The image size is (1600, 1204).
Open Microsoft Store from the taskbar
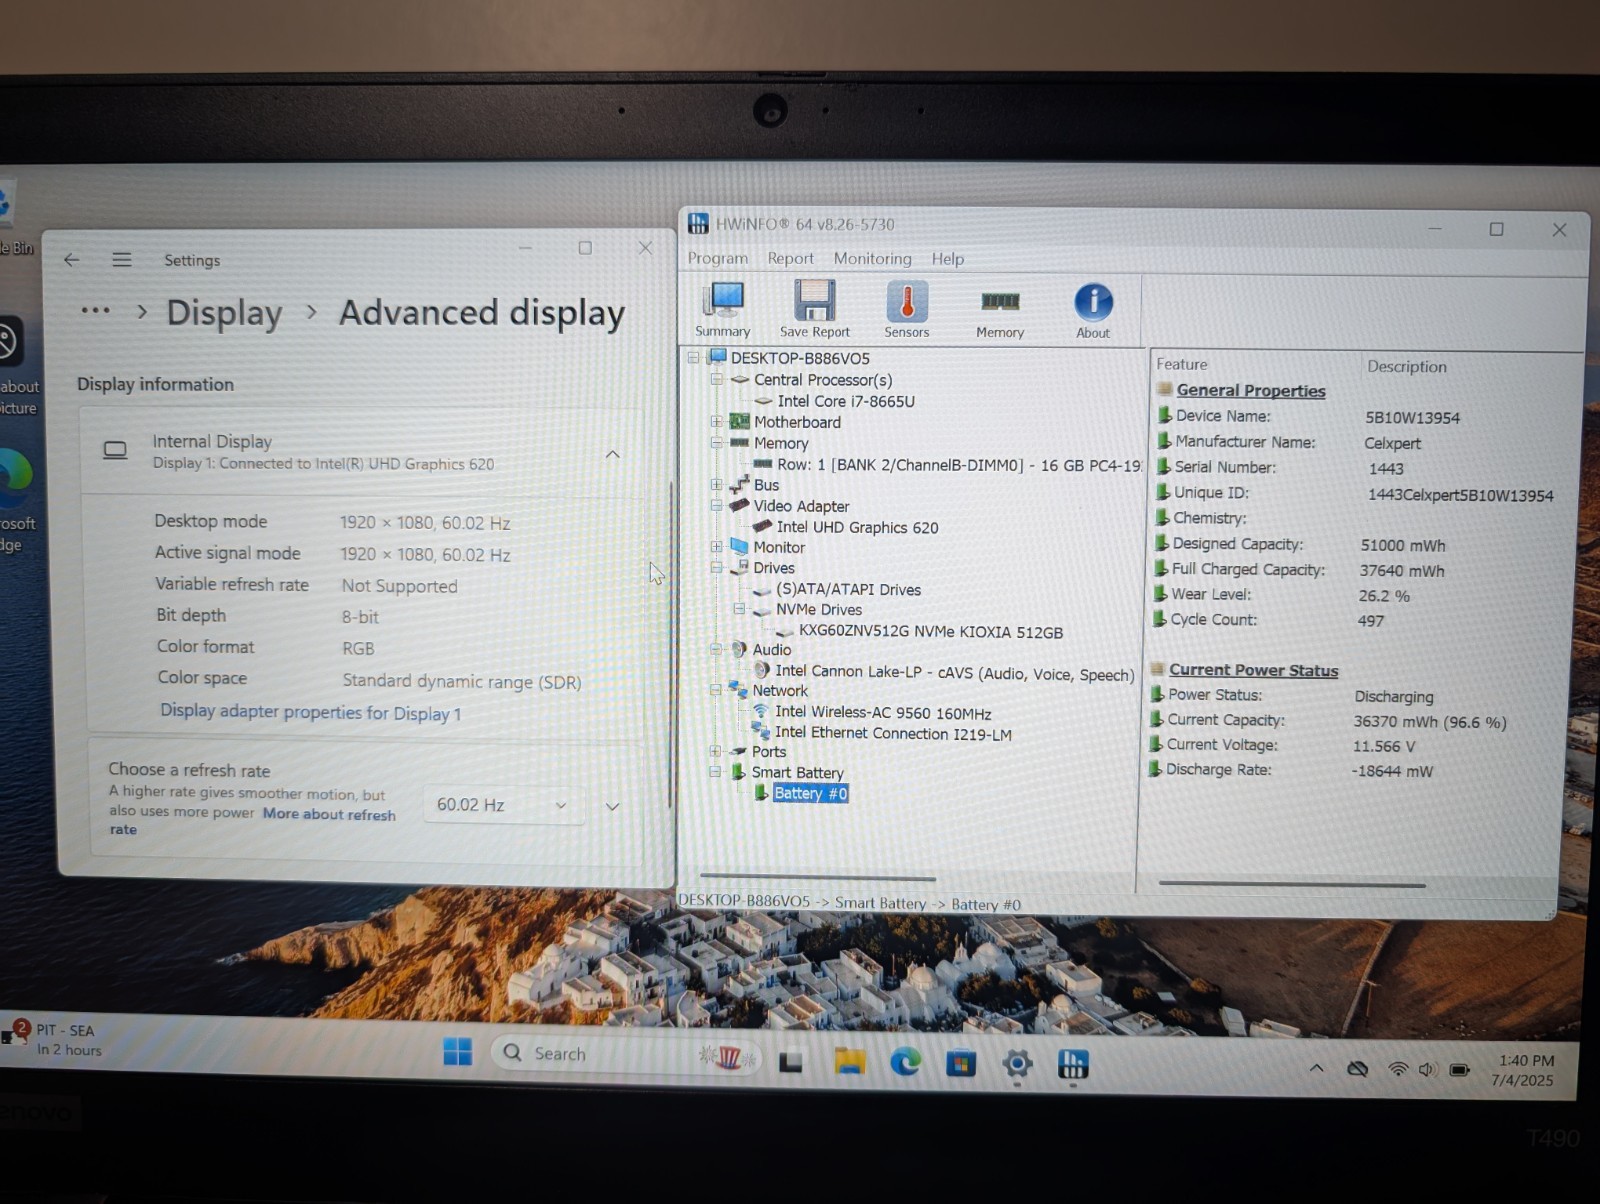tap(961, 1063)
